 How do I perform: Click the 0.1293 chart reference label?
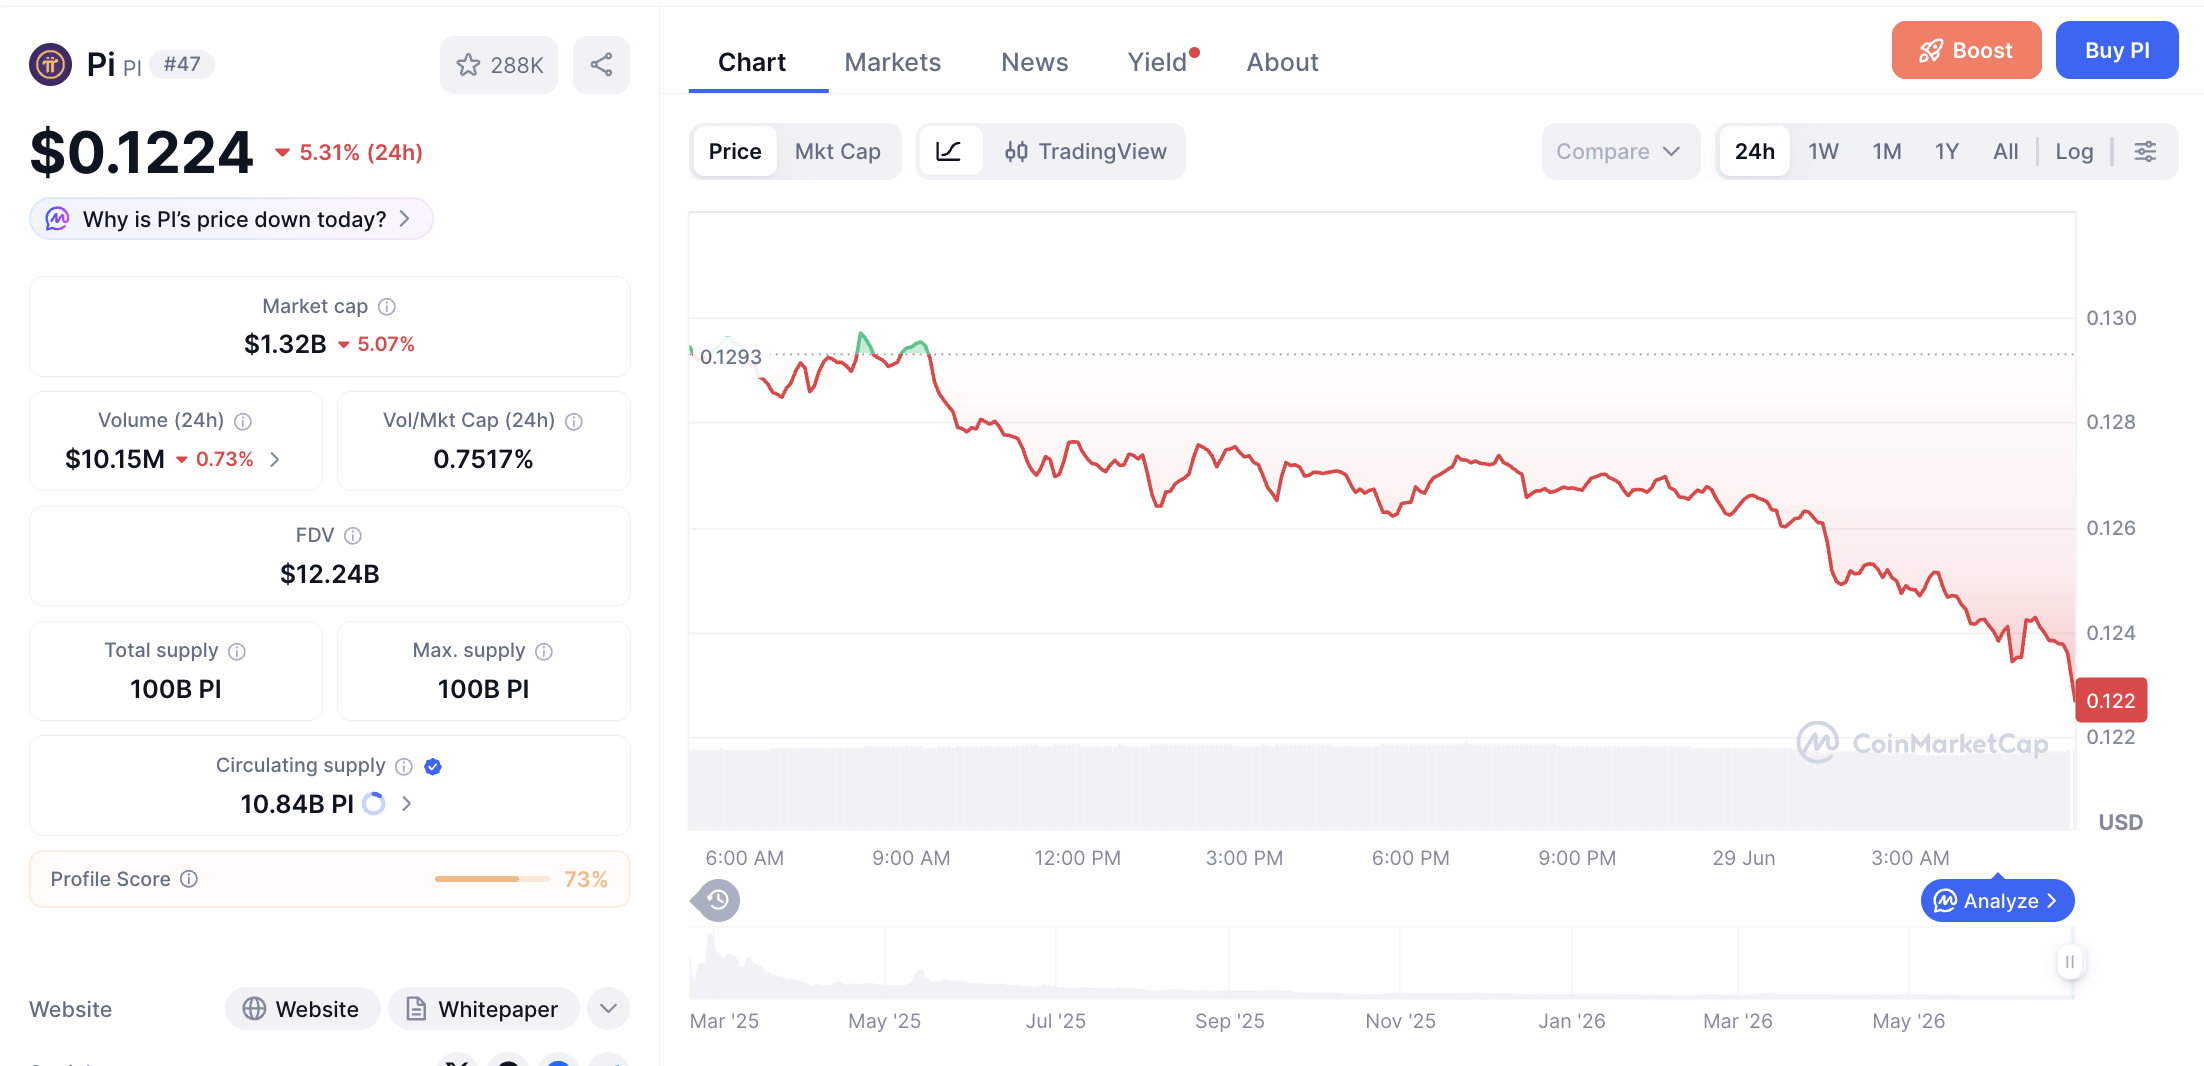pos(730,357)
